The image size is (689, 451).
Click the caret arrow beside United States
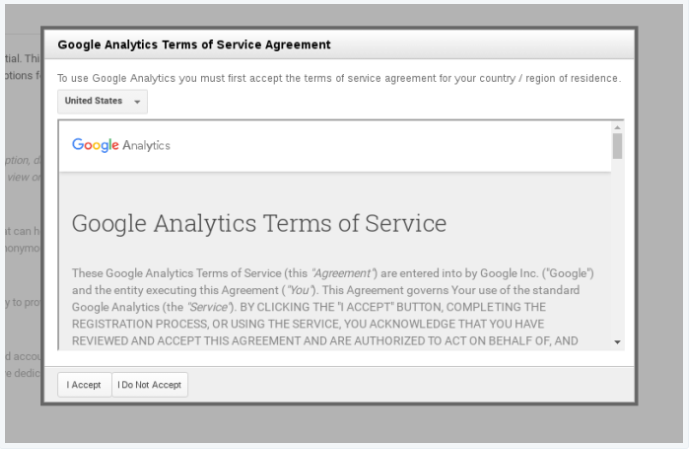pyautogui.click(x=137, y=102)
